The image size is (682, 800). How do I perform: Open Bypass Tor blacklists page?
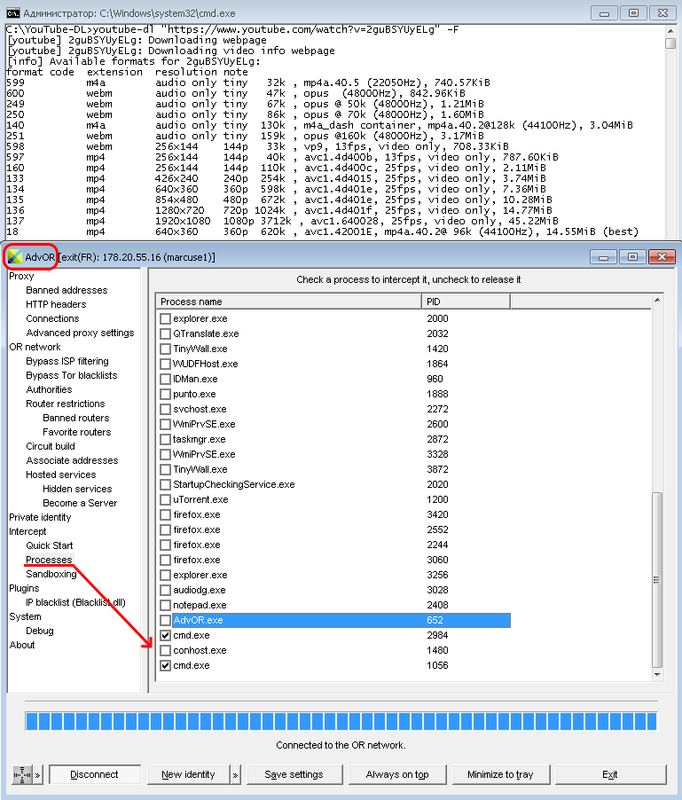pos(71,376)
